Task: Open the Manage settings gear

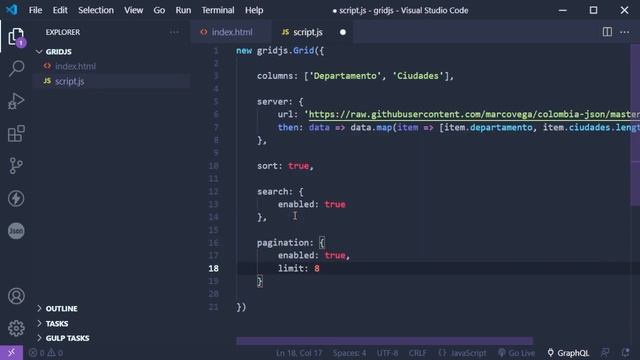Action: click(16, 328)
